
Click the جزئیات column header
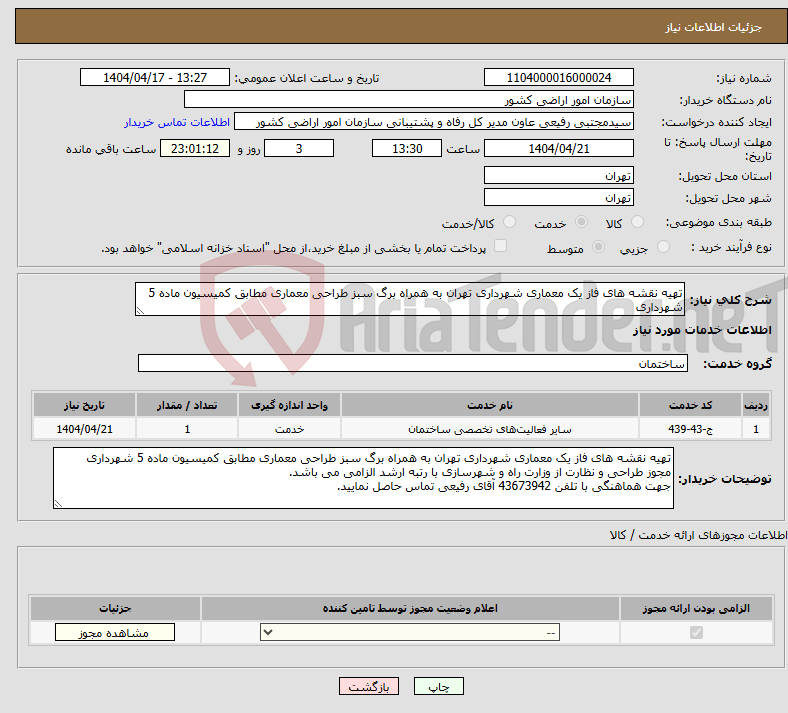[x=115, y=608]
